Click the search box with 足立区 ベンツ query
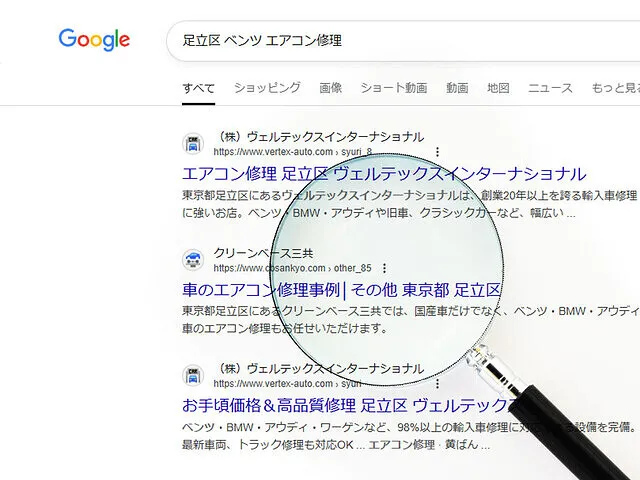Viewport: 640px width, 480px height. 403,41
